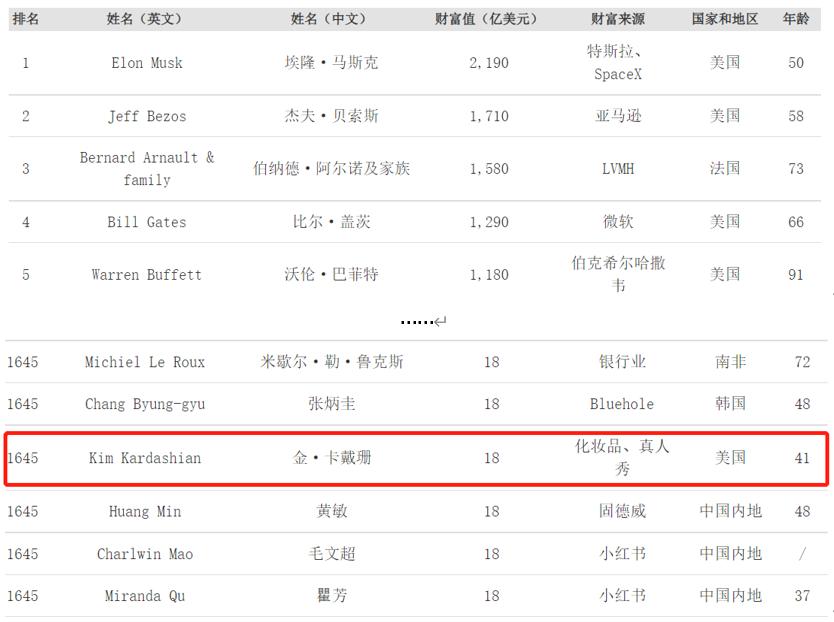Select the Elon Musk name cell
Screen dimensions: 834x622
[147, 63]
